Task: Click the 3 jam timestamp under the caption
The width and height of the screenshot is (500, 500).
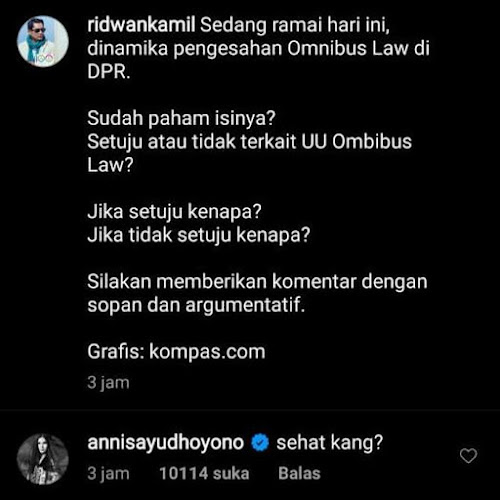Action: (x=108, y=383)
